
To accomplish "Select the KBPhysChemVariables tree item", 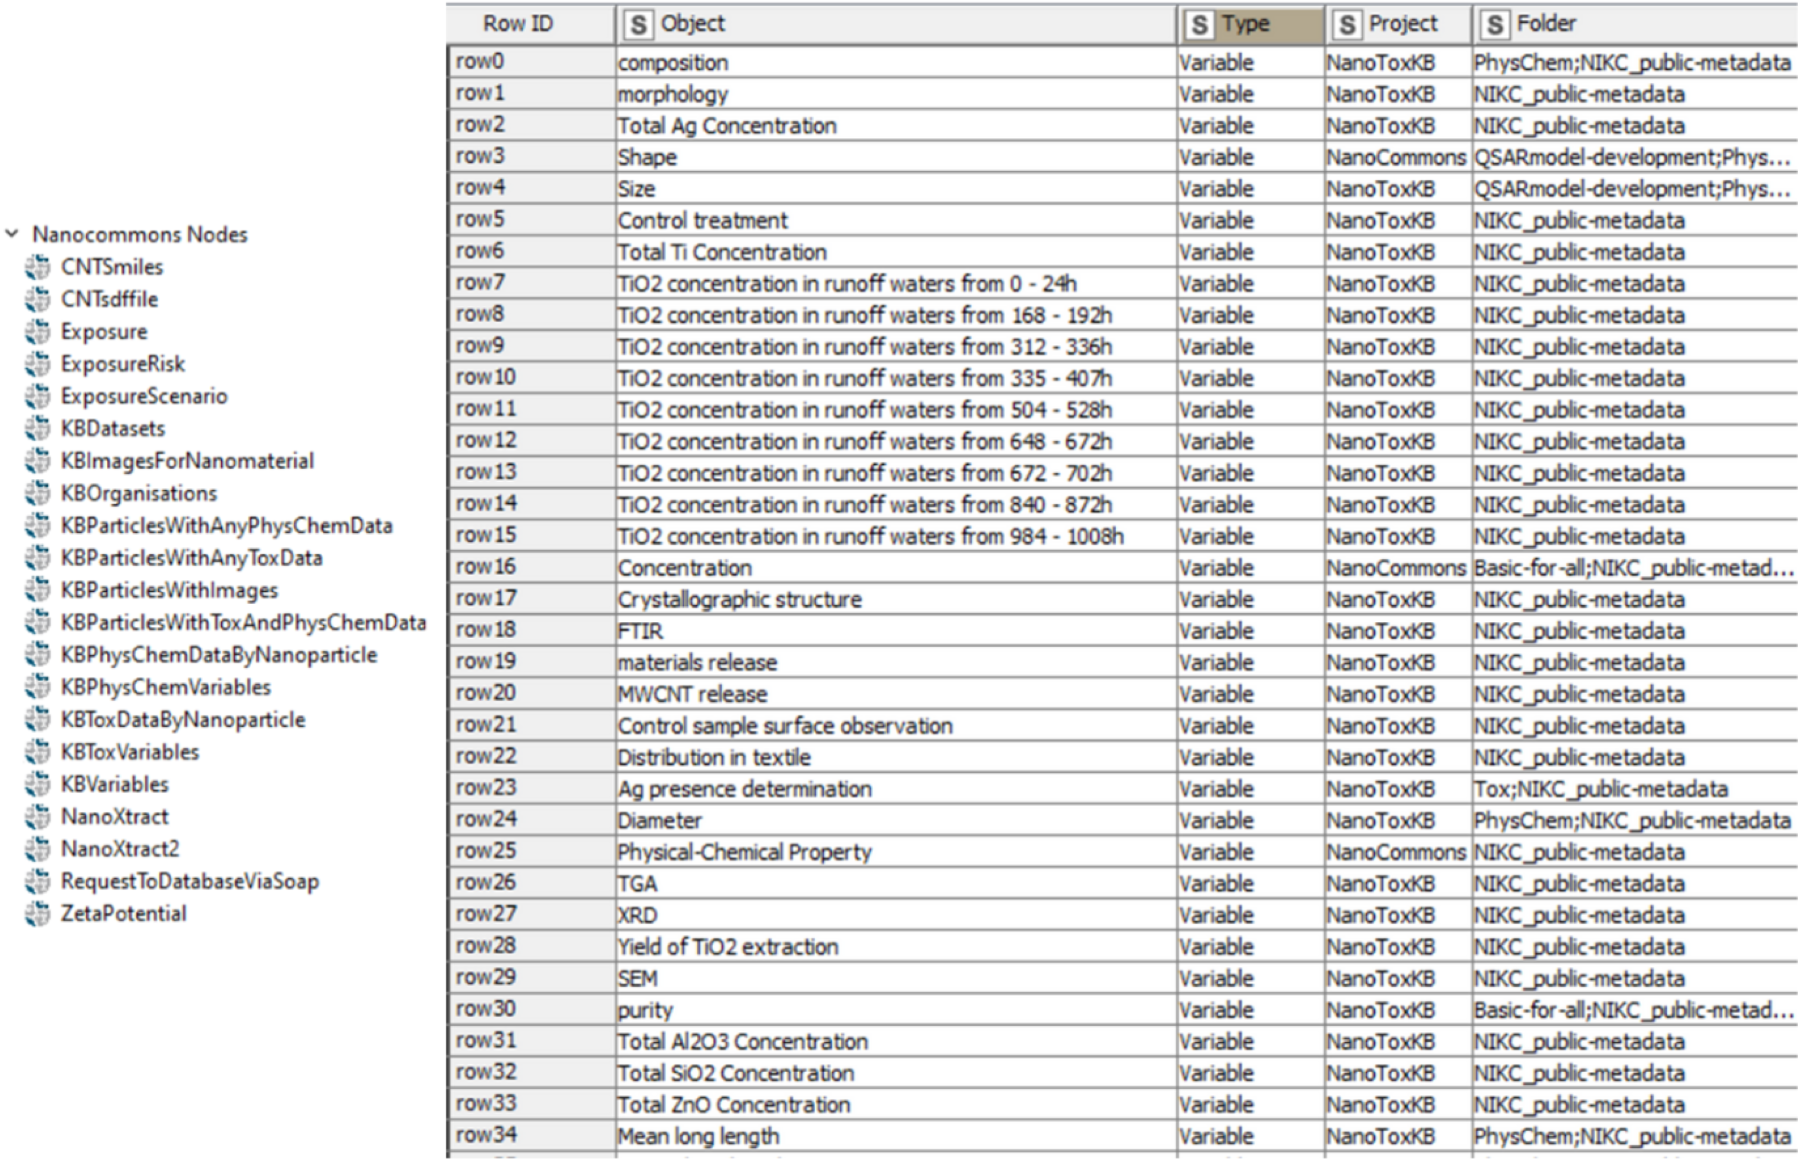I will [166, 687].
